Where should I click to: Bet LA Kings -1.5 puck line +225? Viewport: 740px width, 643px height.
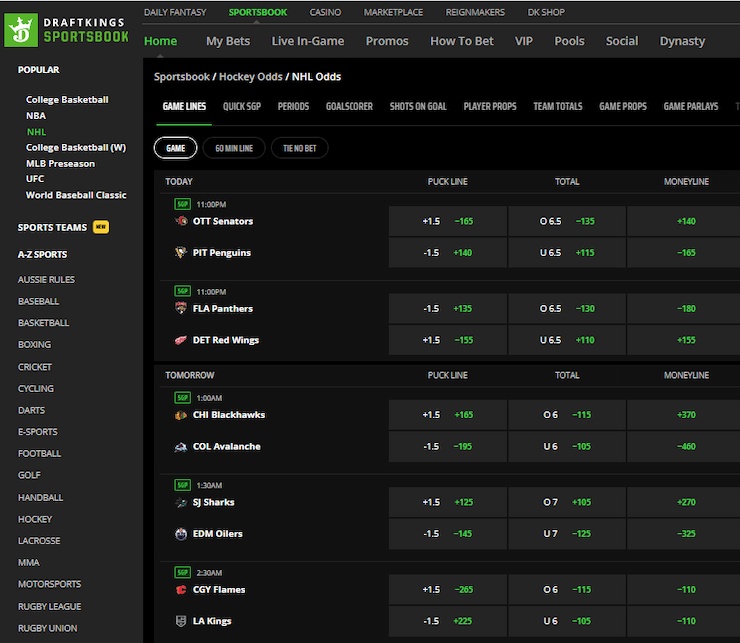(448, 621)
